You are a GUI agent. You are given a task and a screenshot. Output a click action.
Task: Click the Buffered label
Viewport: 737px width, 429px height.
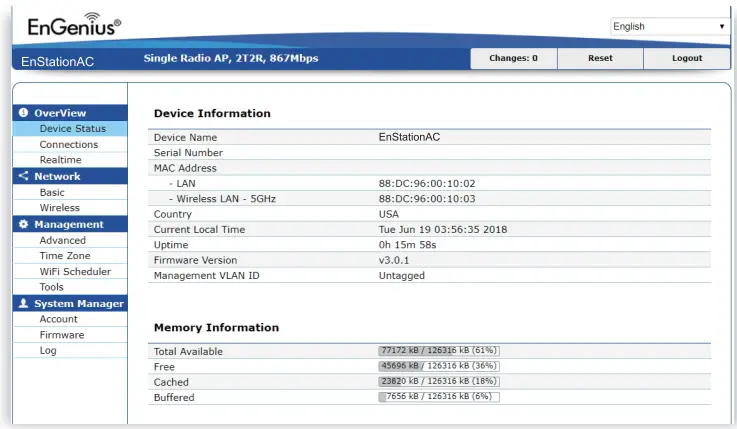click(174, 398)
